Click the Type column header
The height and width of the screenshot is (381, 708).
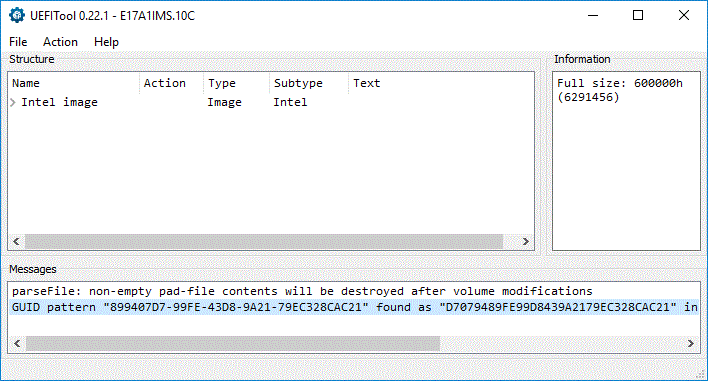click(x=236, y=83)
